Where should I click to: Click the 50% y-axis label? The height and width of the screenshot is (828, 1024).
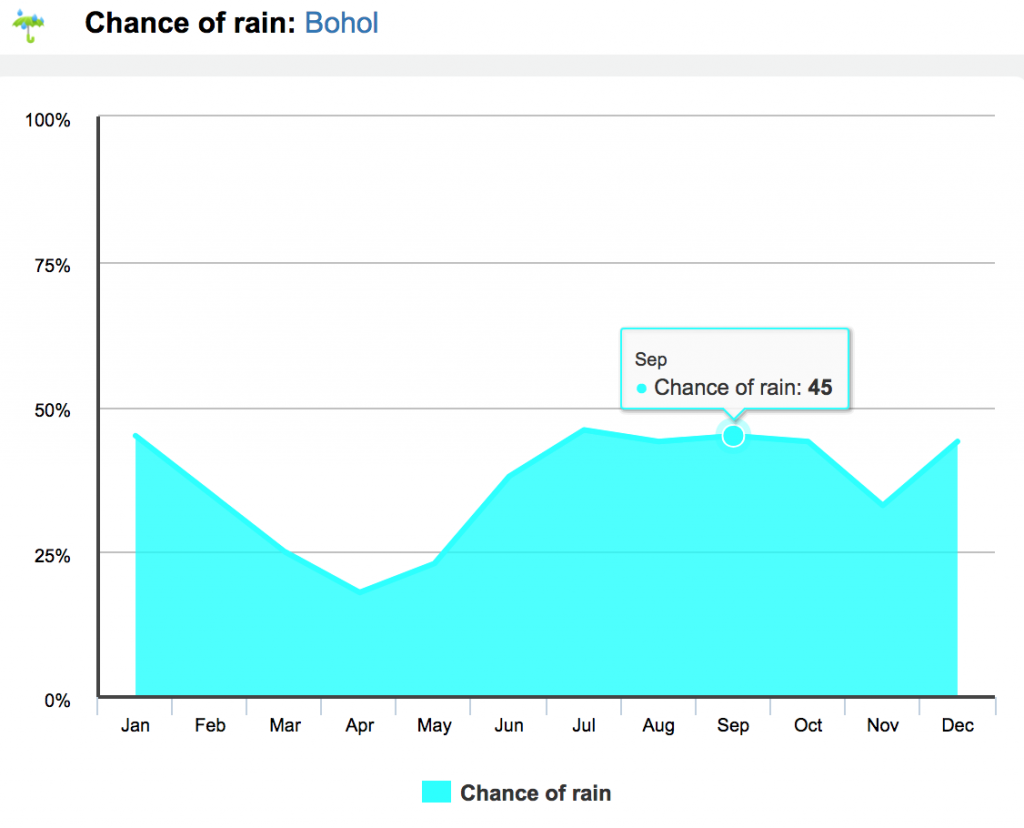51,410
